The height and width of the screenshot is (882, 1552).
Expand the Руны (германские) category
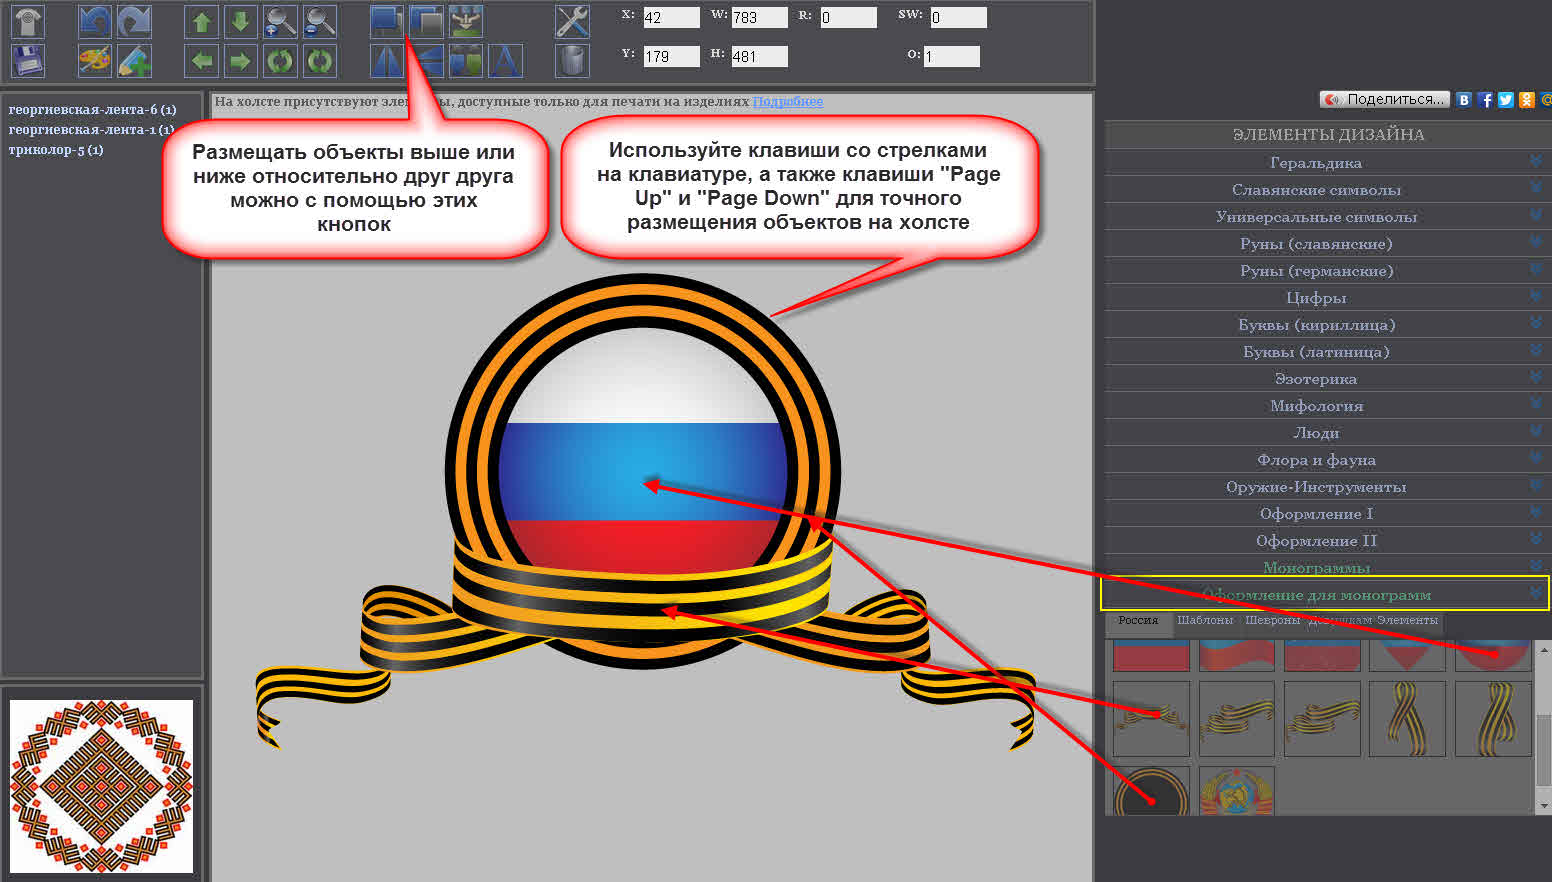point(1328,270)
